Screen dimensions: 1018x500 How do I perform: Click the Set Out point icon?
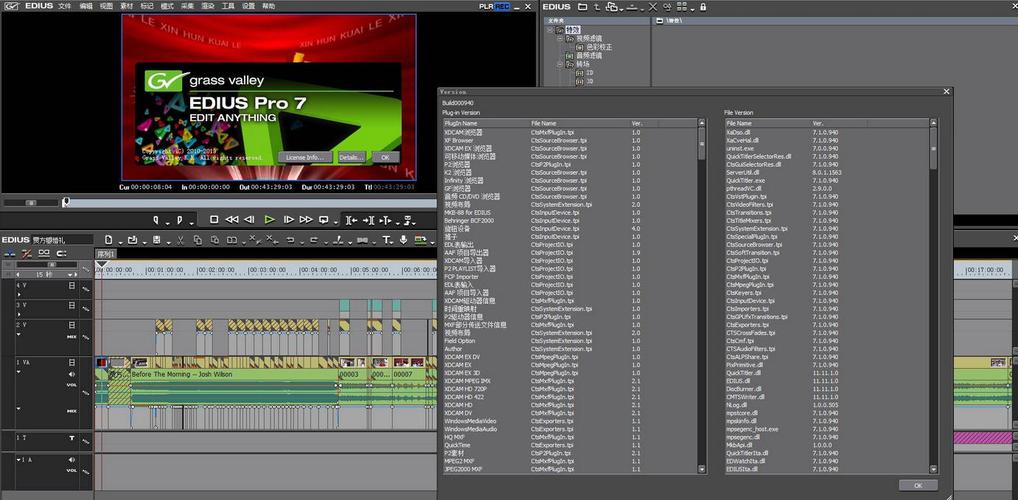[179, 219]
